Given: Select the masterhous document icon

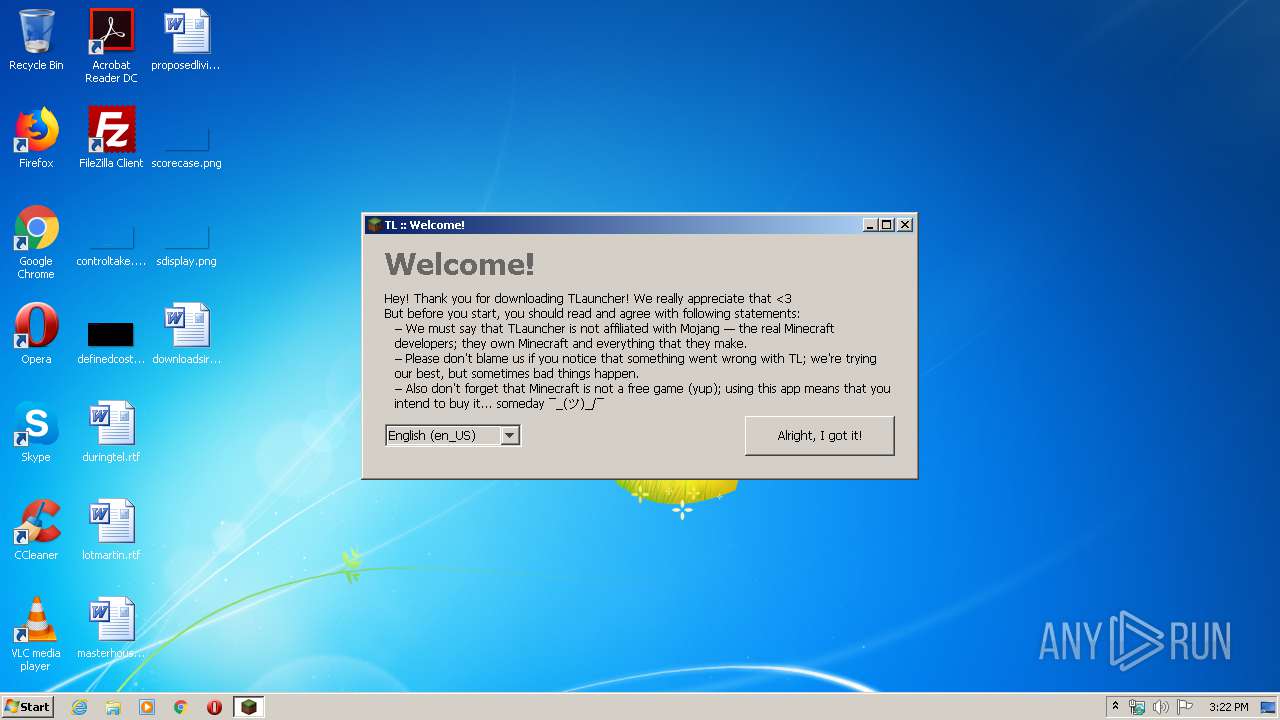Looking at the screenshot, I should pos(111,628).
